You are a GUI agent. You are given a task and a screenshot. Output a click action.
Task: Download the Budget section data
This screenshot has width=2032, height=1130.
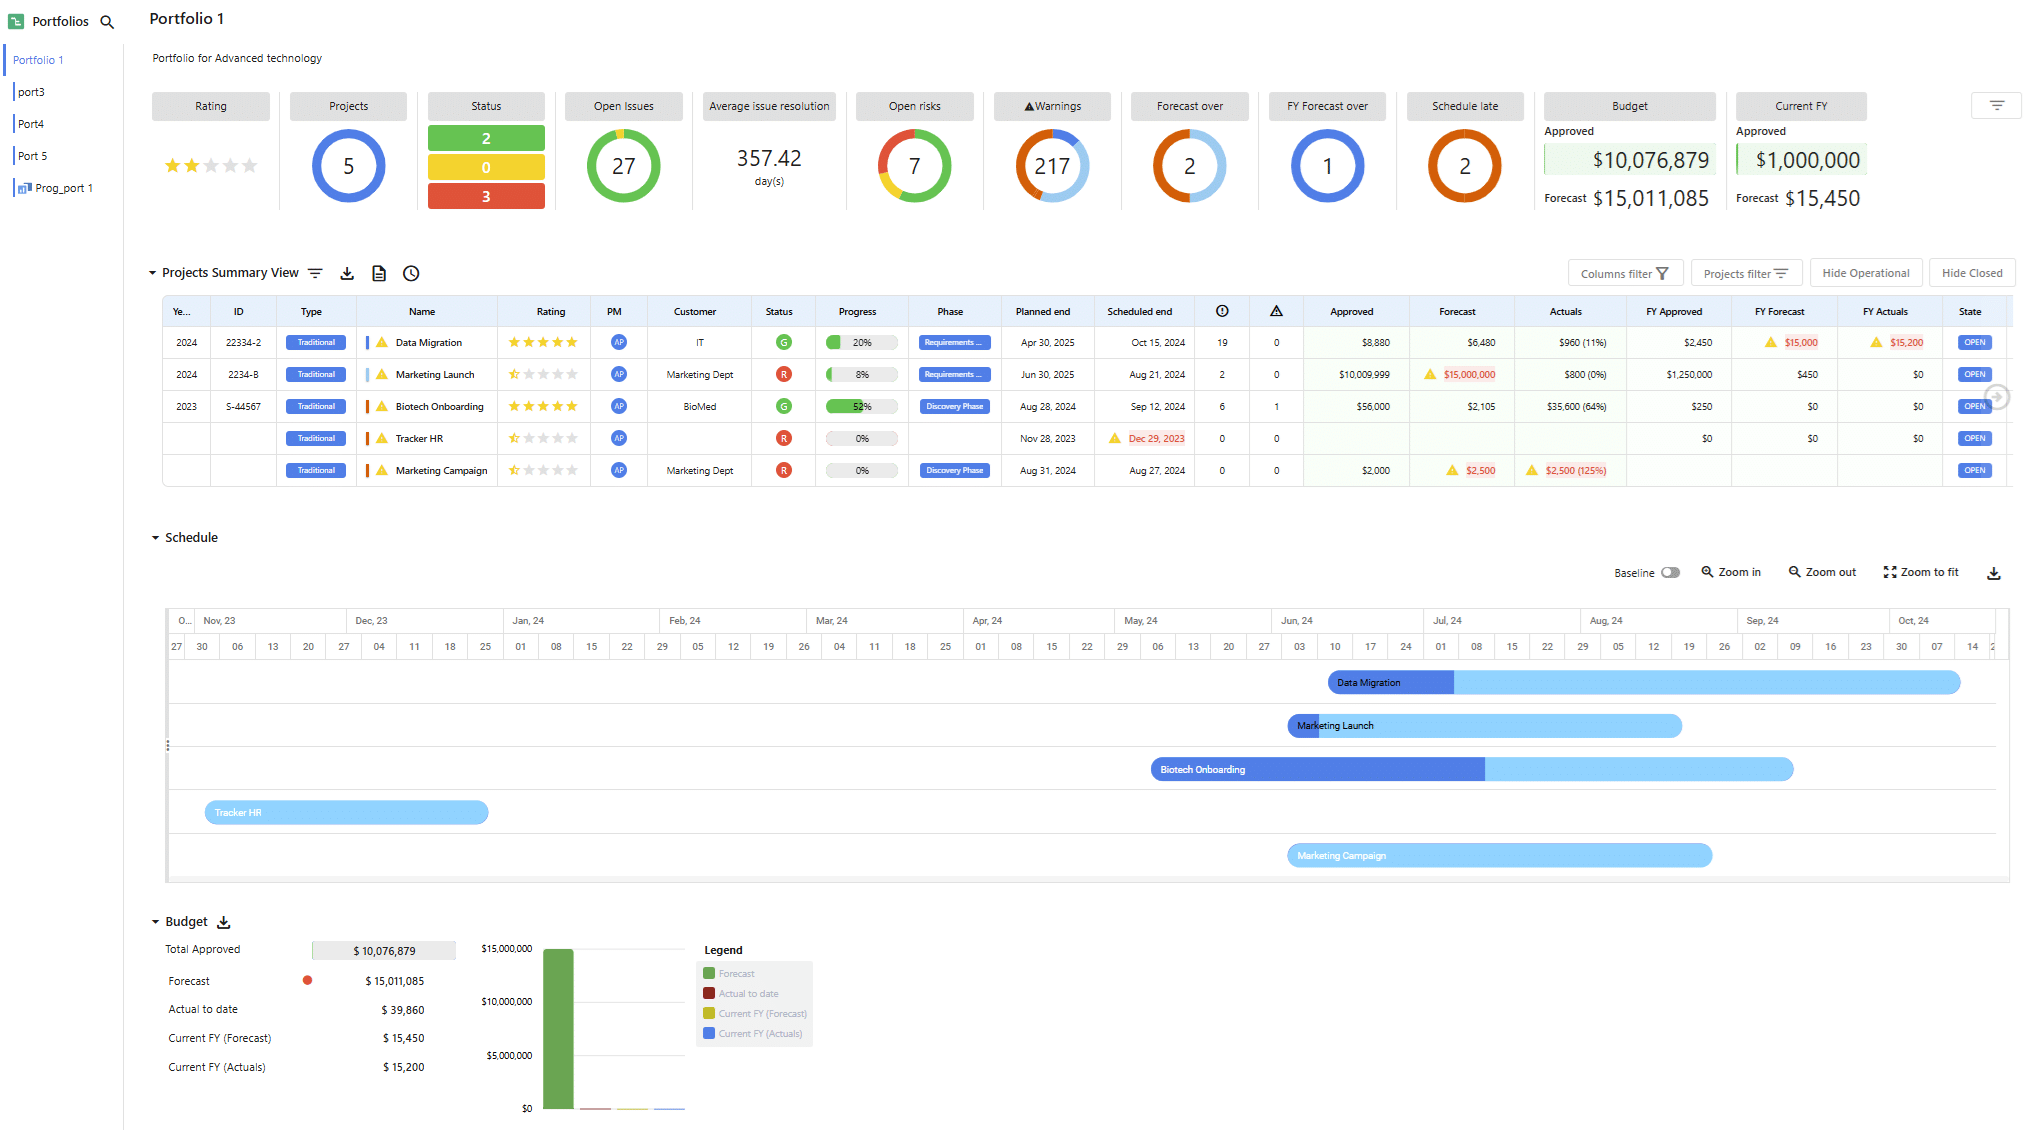coord(224,922)
